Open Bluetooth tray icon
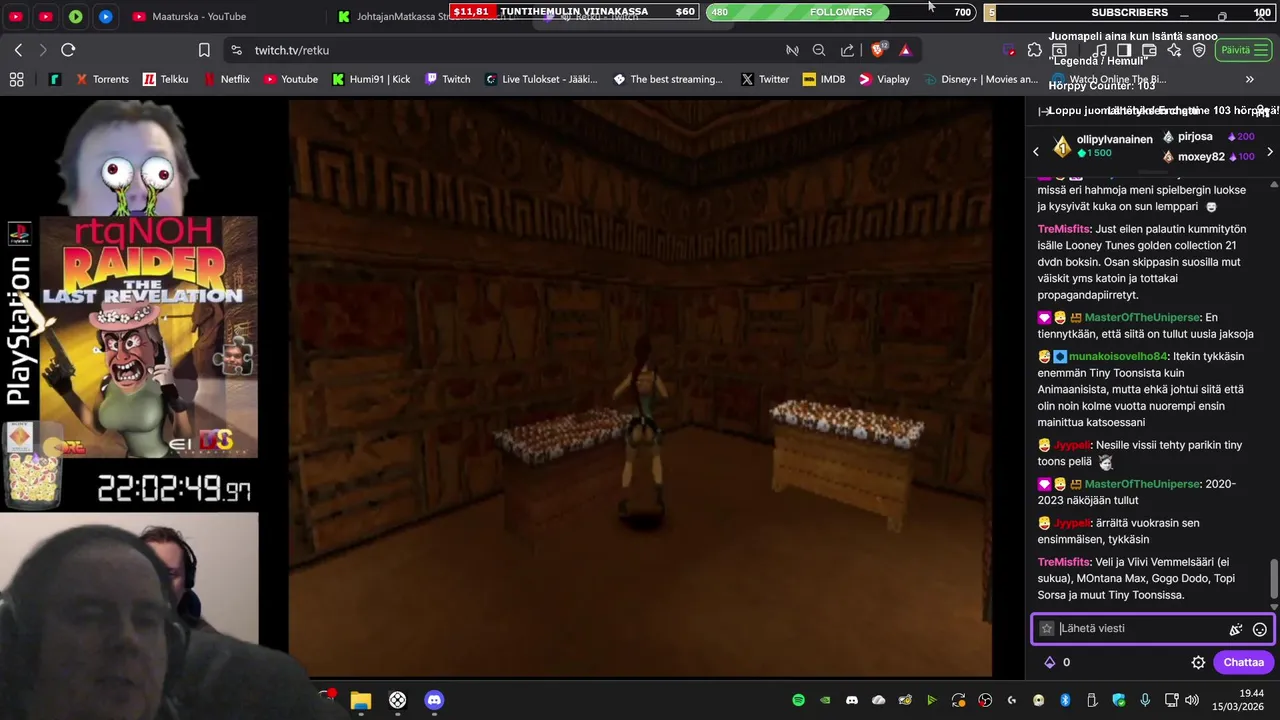Screen dimensions: 1280x720 (x=1065, y=700)
